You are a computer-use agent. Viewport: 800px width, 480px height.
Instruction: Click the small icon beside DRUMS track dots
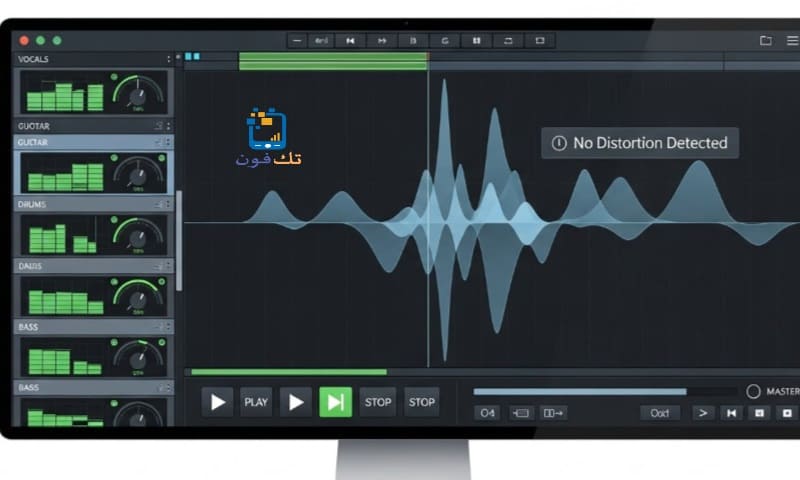(x=159, y=204)
